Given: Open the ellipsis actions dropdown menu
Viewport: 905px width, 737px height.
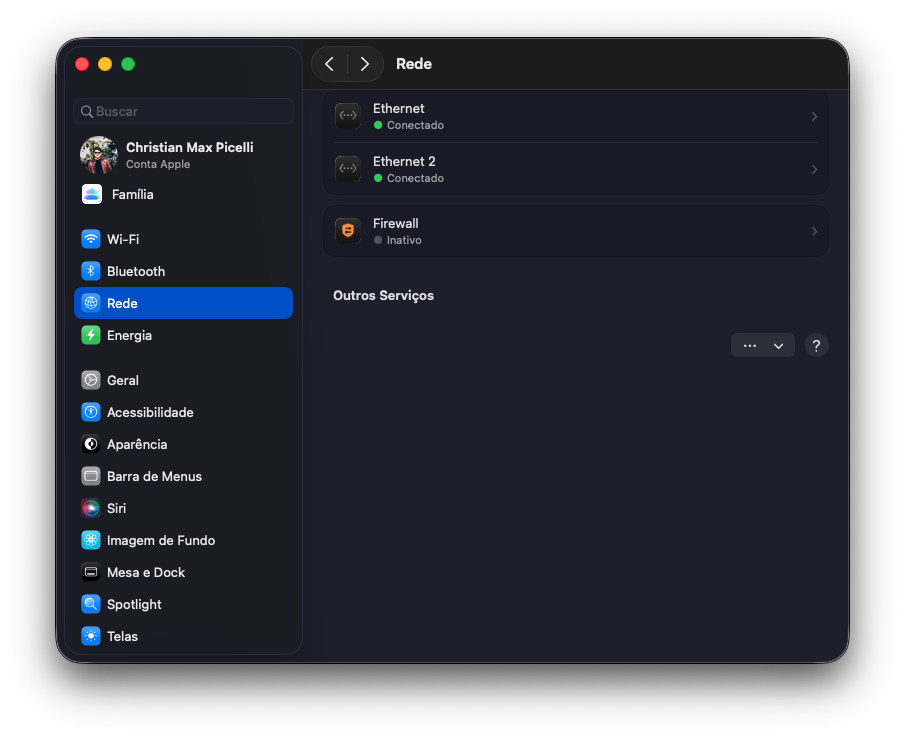Looking at the screenshot, I should [762, 346].
